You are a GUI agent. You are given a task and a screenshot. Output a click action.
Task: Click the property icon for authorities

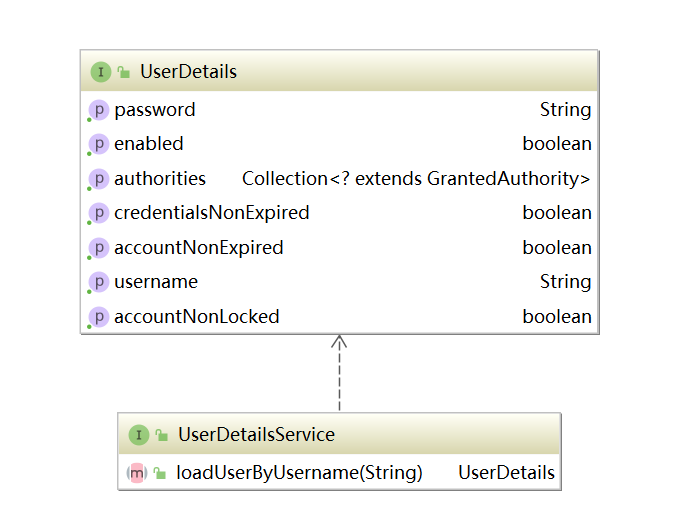99,179
